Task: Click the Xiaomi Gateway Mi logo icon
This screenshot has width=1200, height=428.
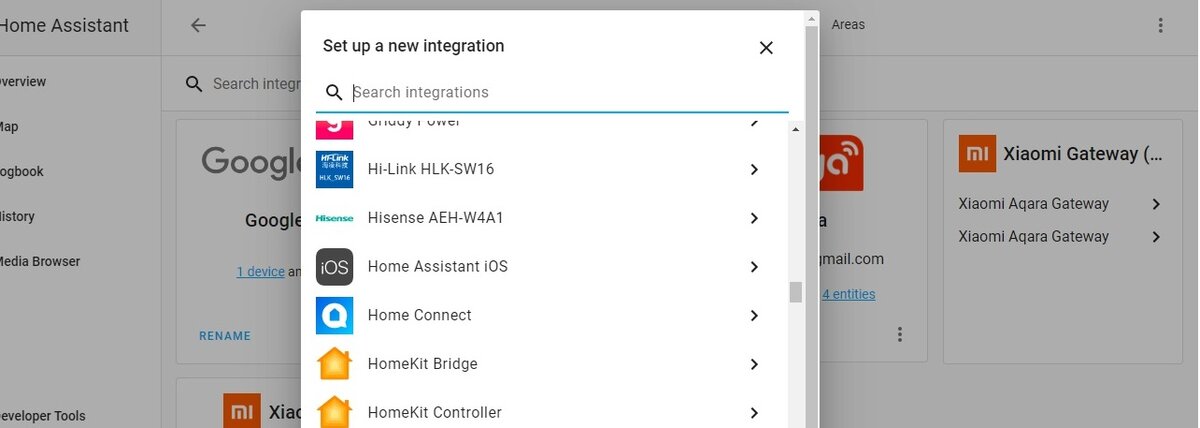Action: pyautogui.click(x=977, y=154)
